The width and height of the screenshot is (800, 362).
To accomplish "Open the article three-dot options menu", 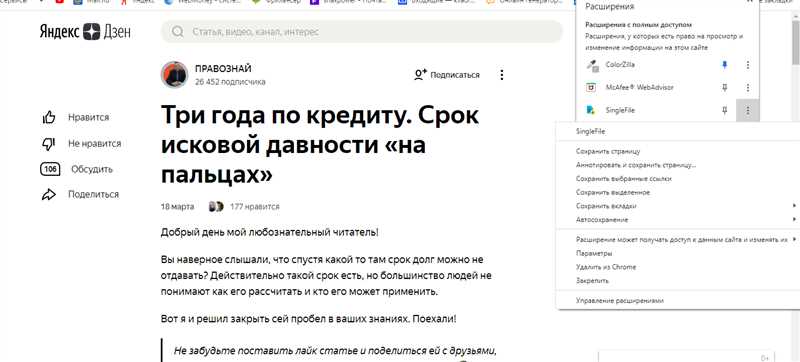I will point(502,75).
